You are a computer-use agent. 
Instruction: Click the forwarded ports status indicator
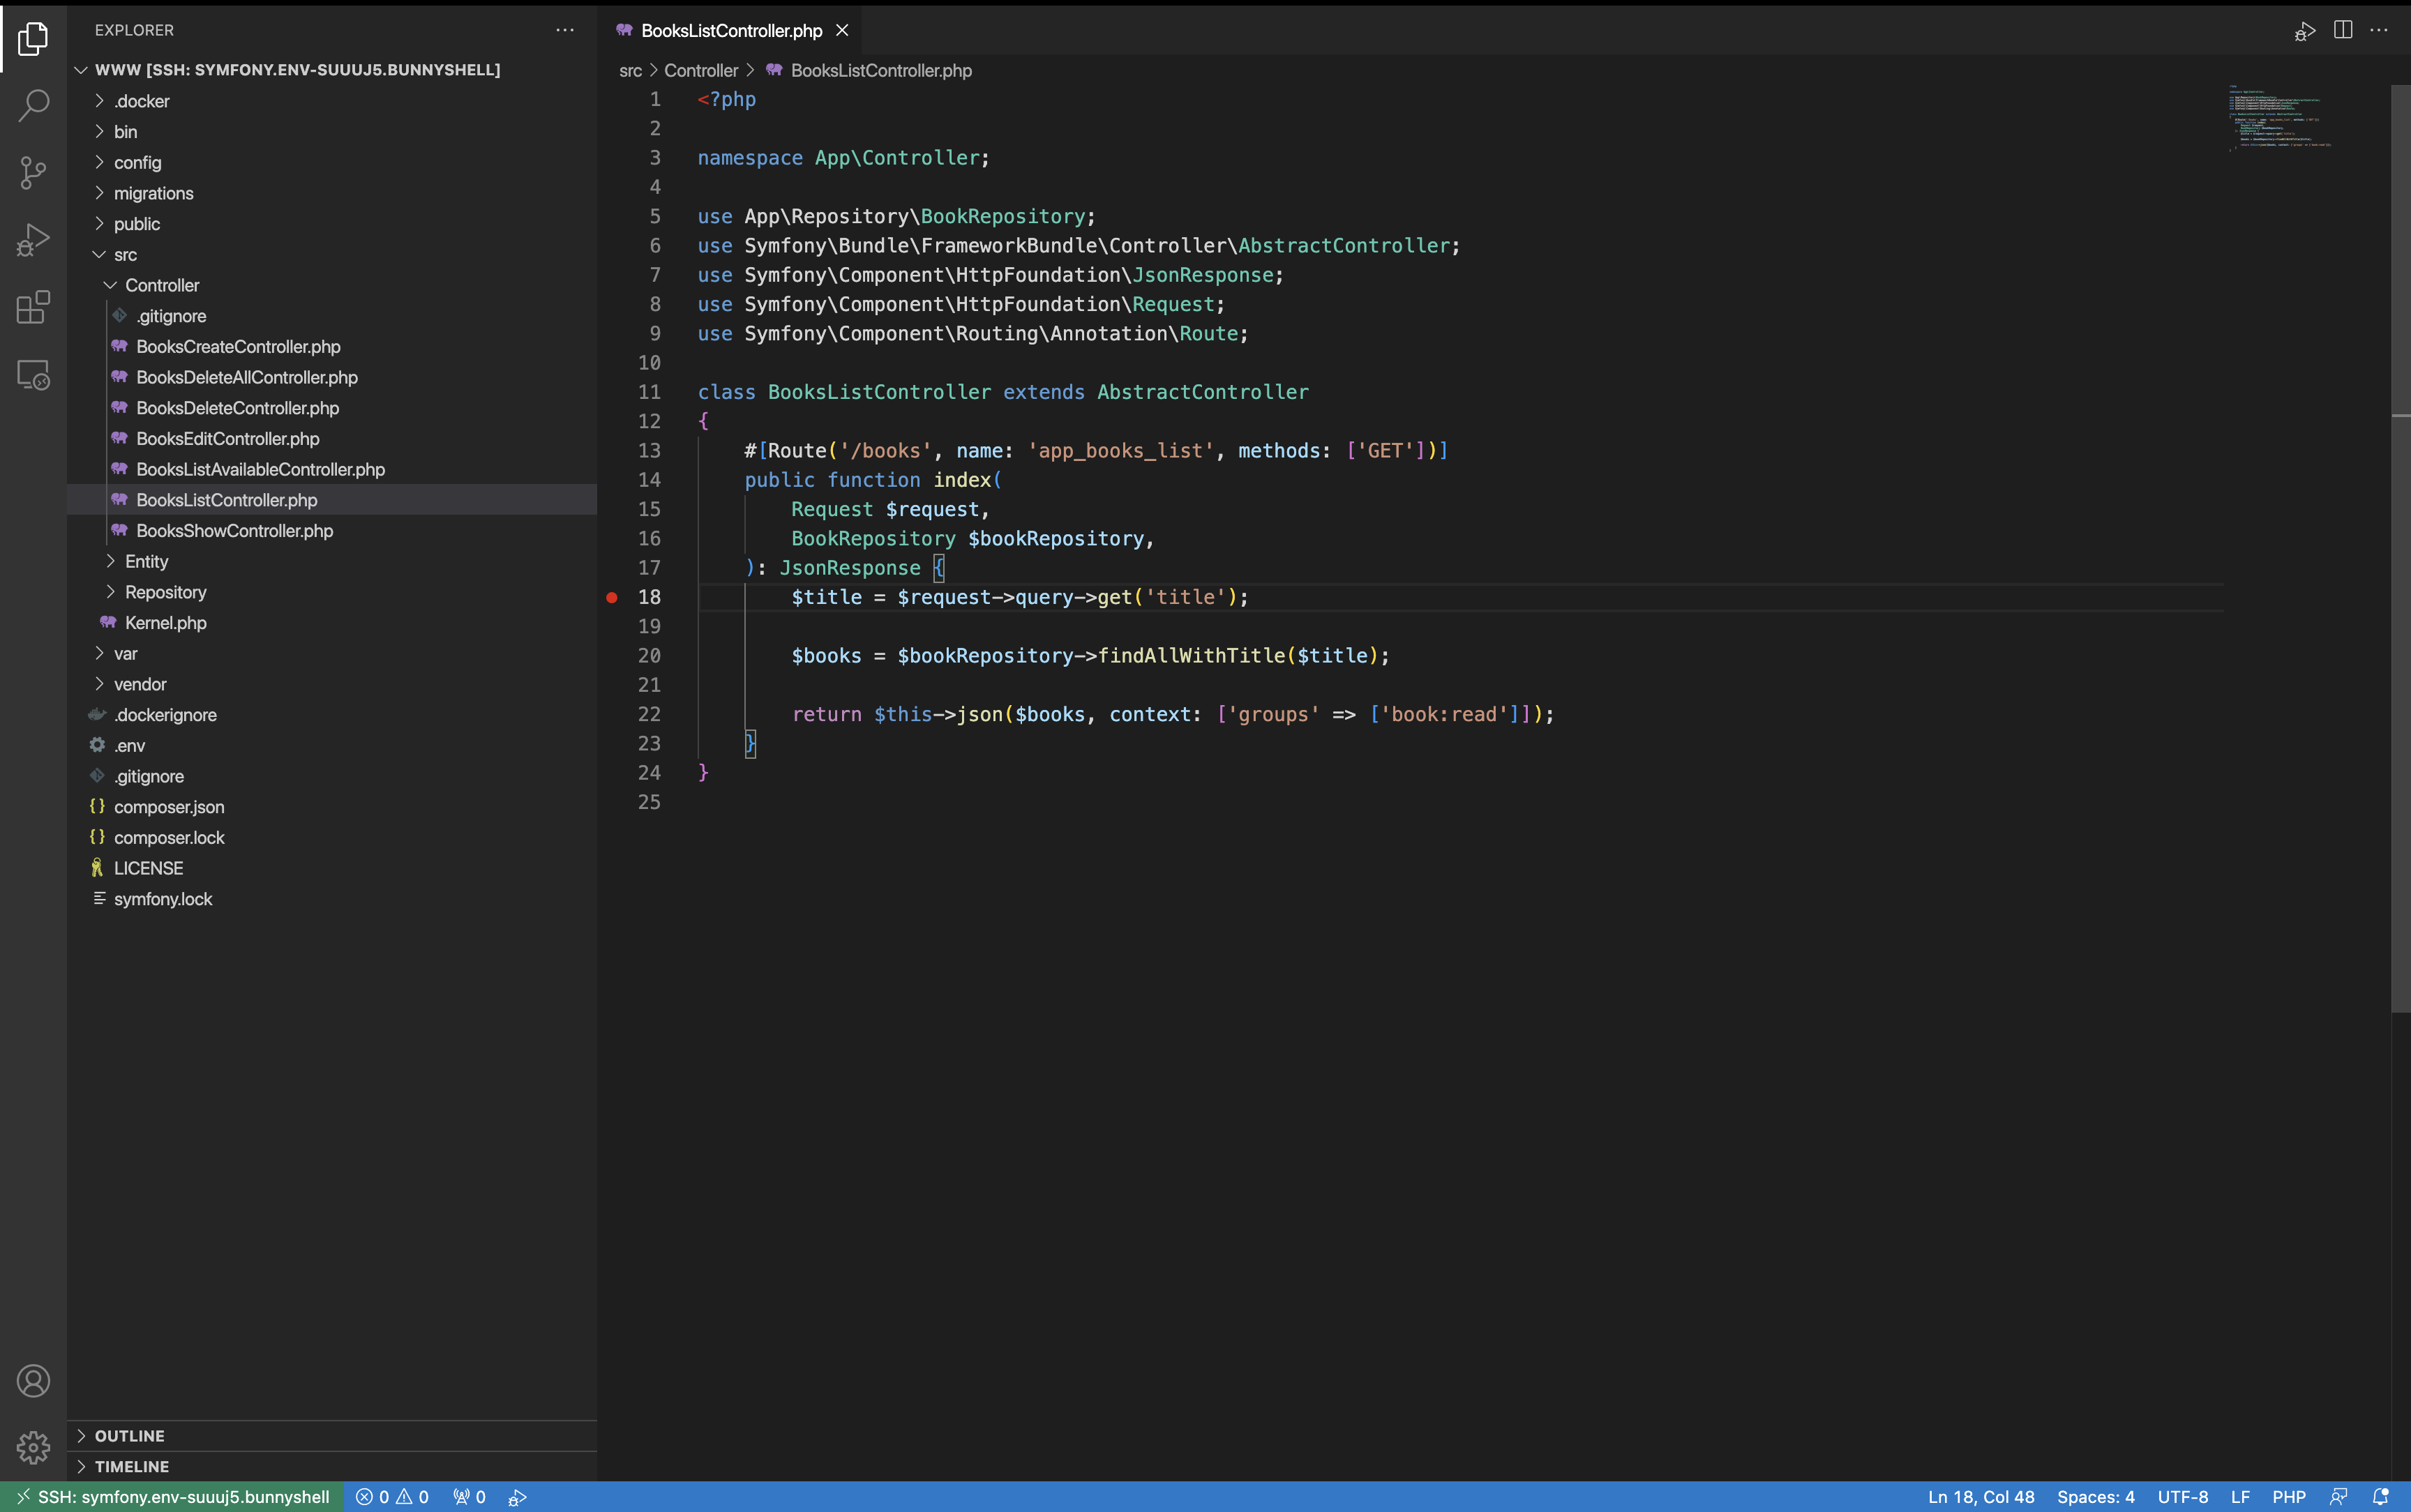(x=469, y=1497)
